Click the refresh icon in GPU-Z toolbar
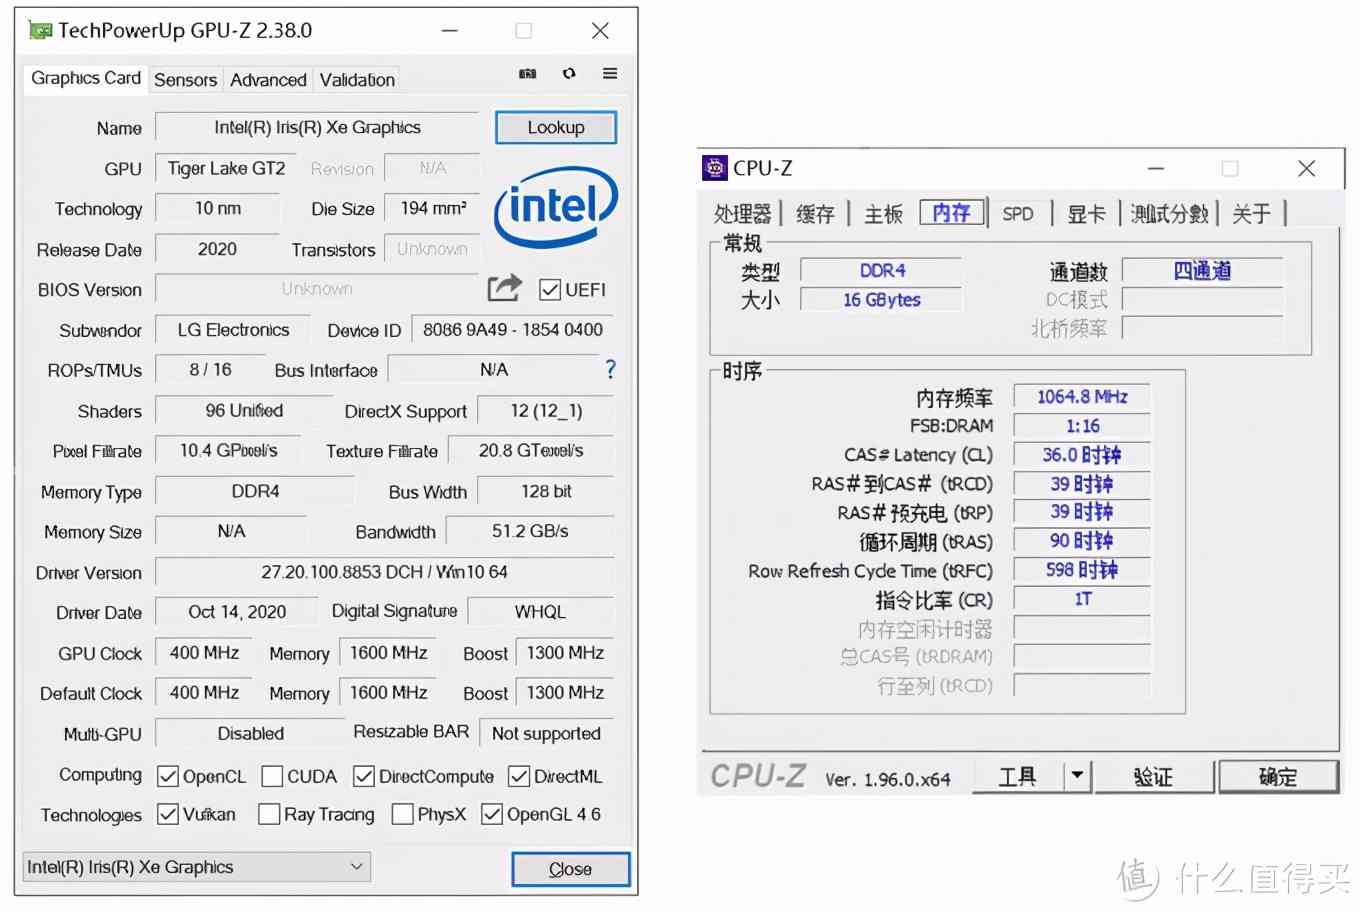Viewport: 1360px width, 912px height. (x=569, y=73)
